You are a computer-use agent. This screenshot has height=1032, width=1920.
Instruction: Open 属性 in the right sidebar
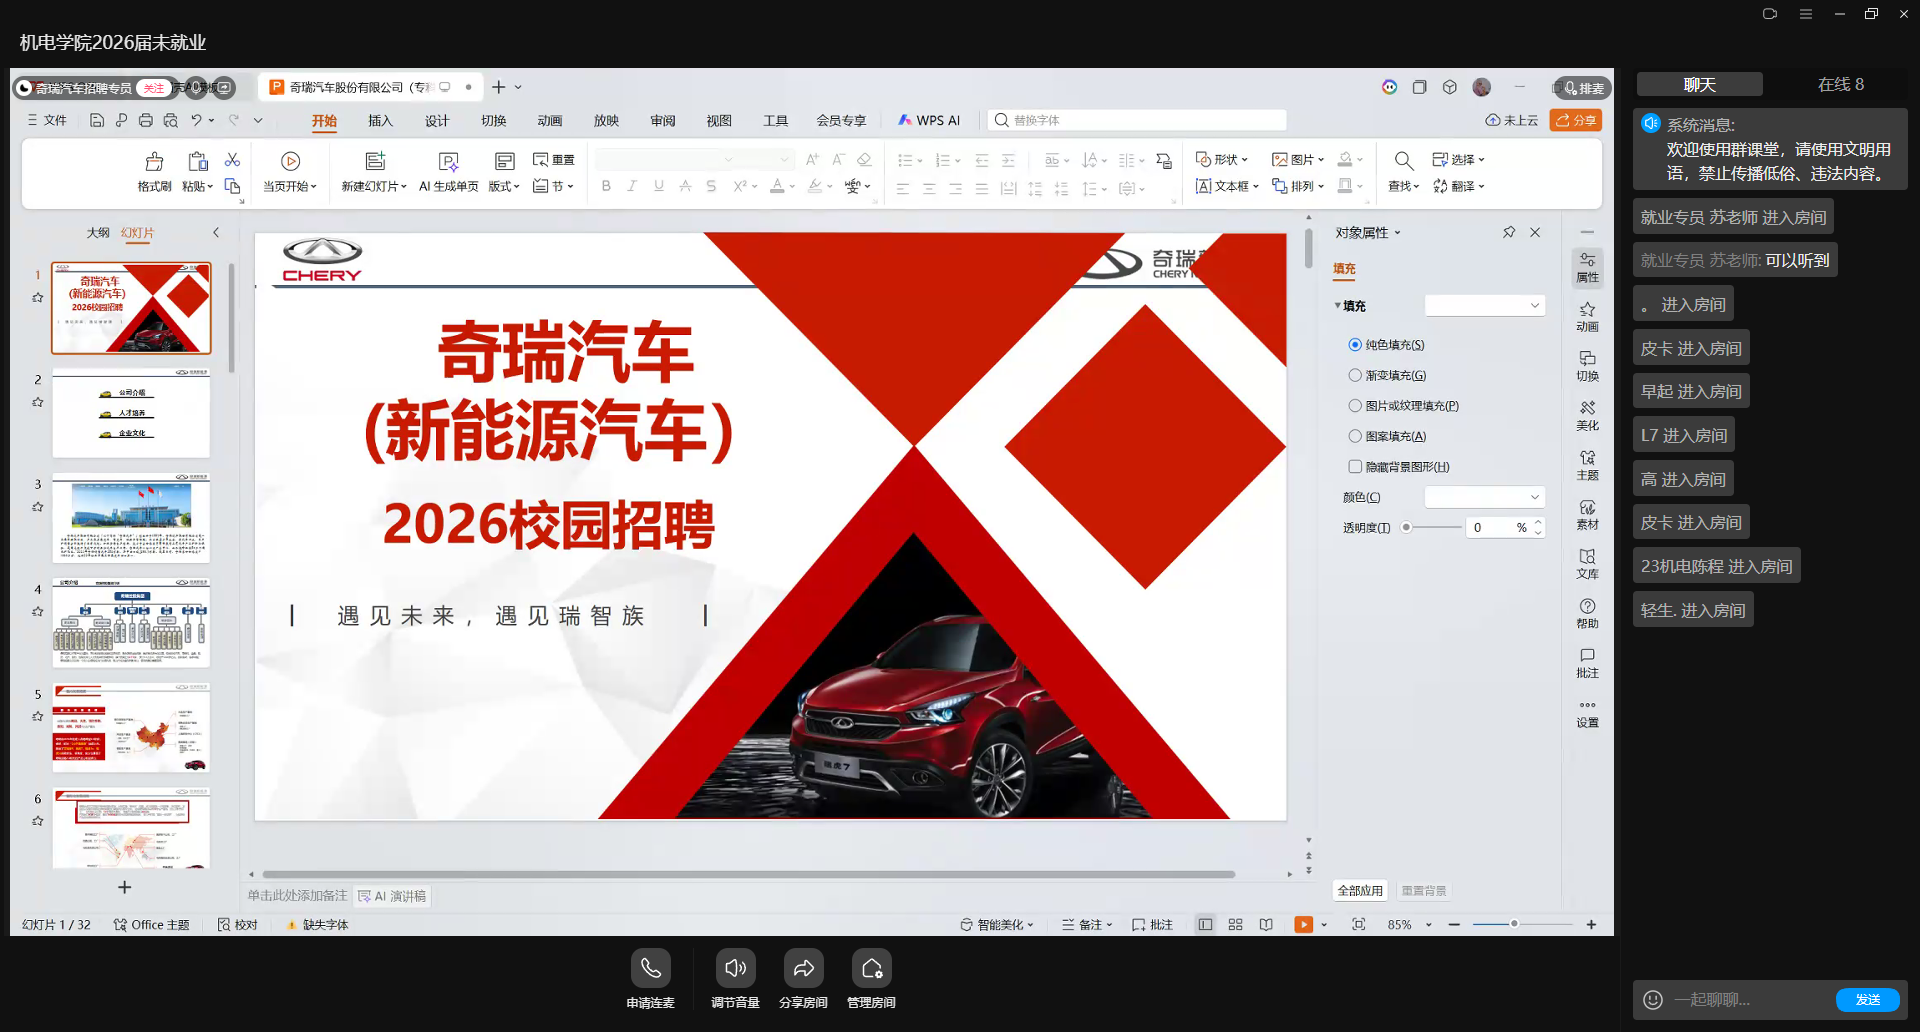pyautogui.click(x=1587, y=267)
